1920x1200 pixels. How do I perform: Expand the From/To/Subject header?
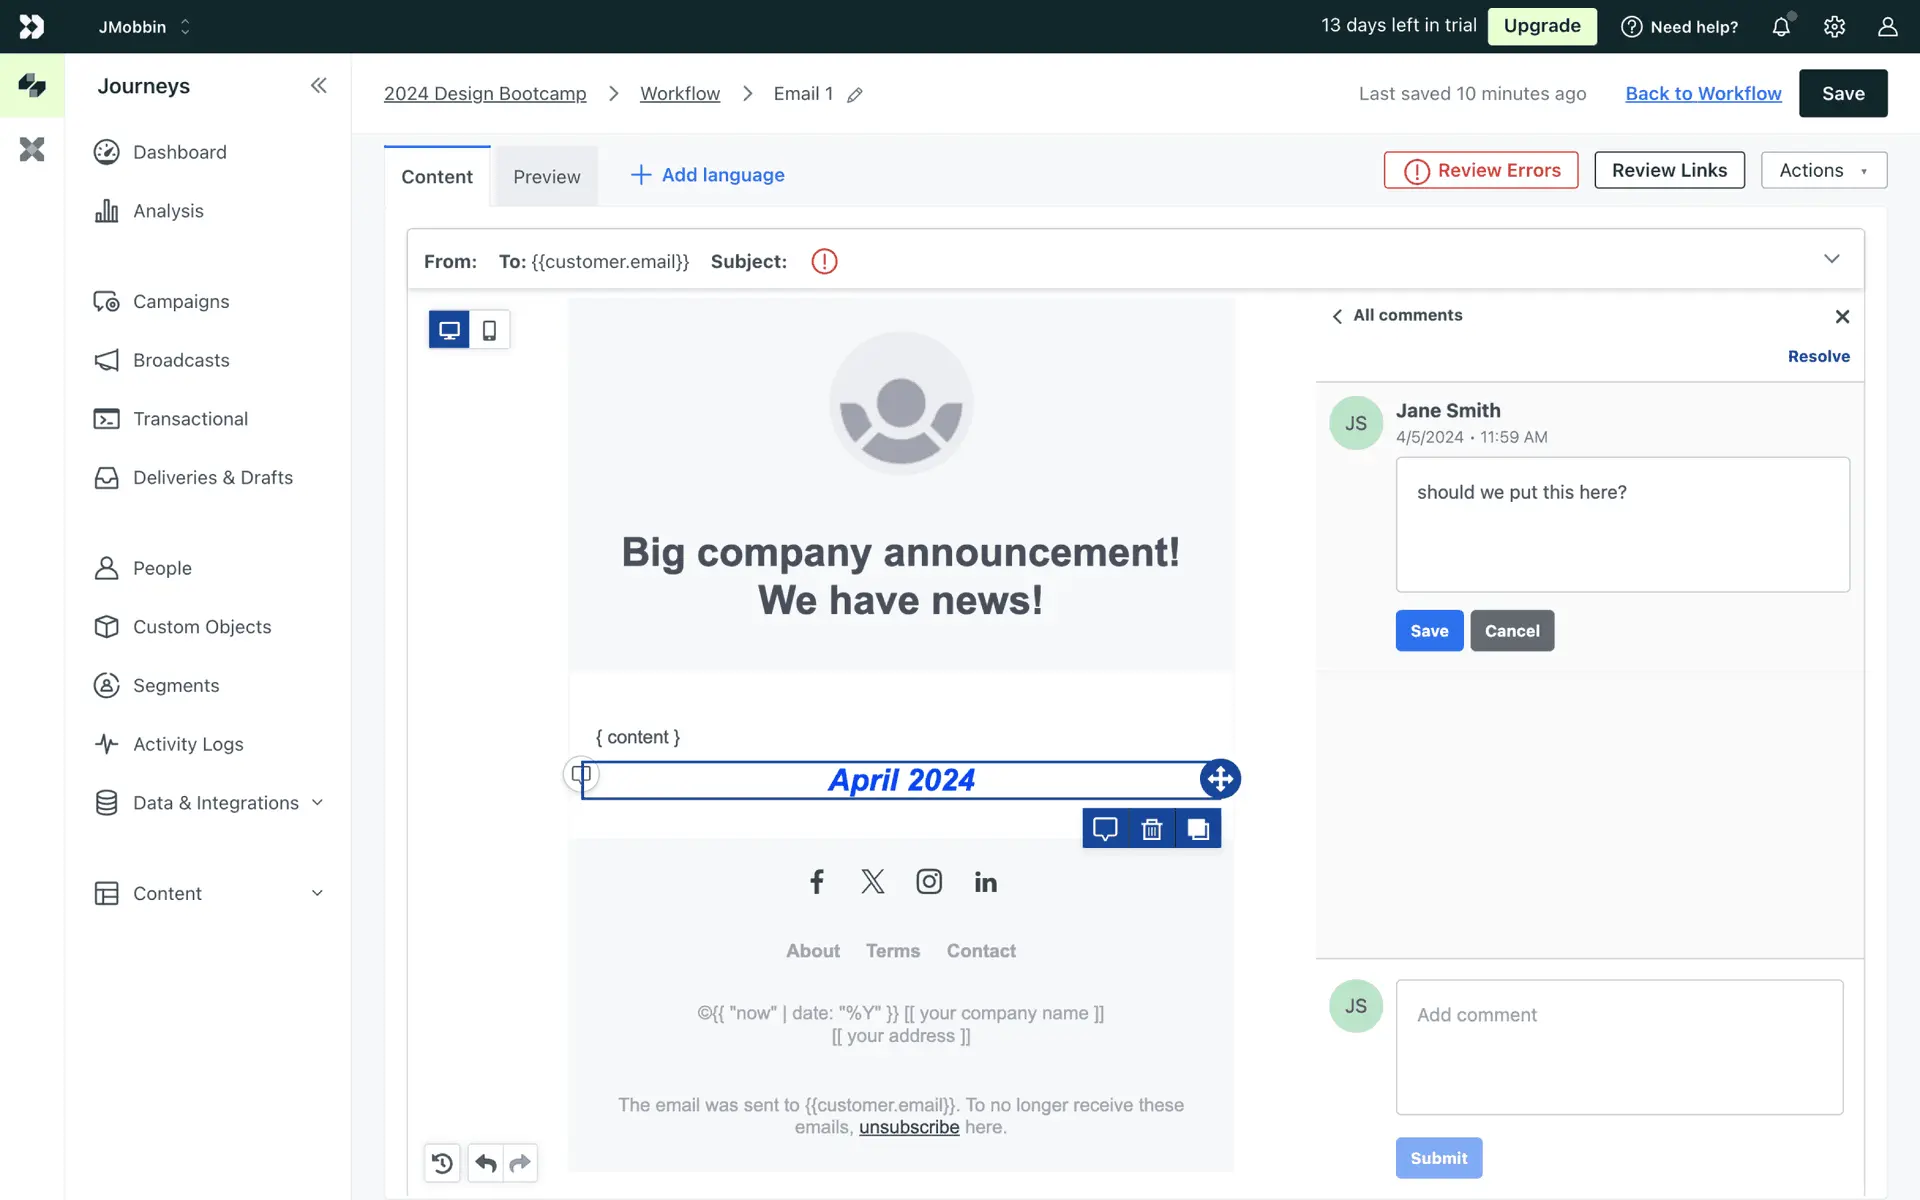pos(1831,259)
